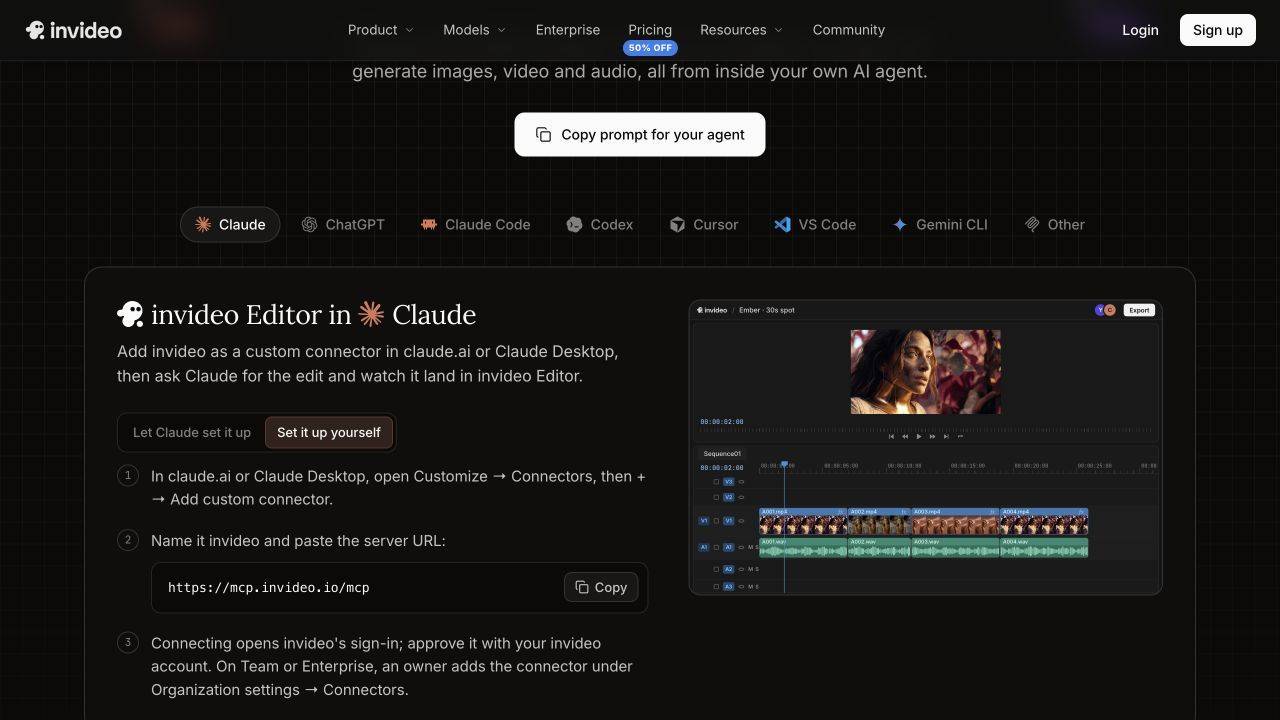Switch to the Other tab
1280x720 pixels.
click(x=1055, y=225)
